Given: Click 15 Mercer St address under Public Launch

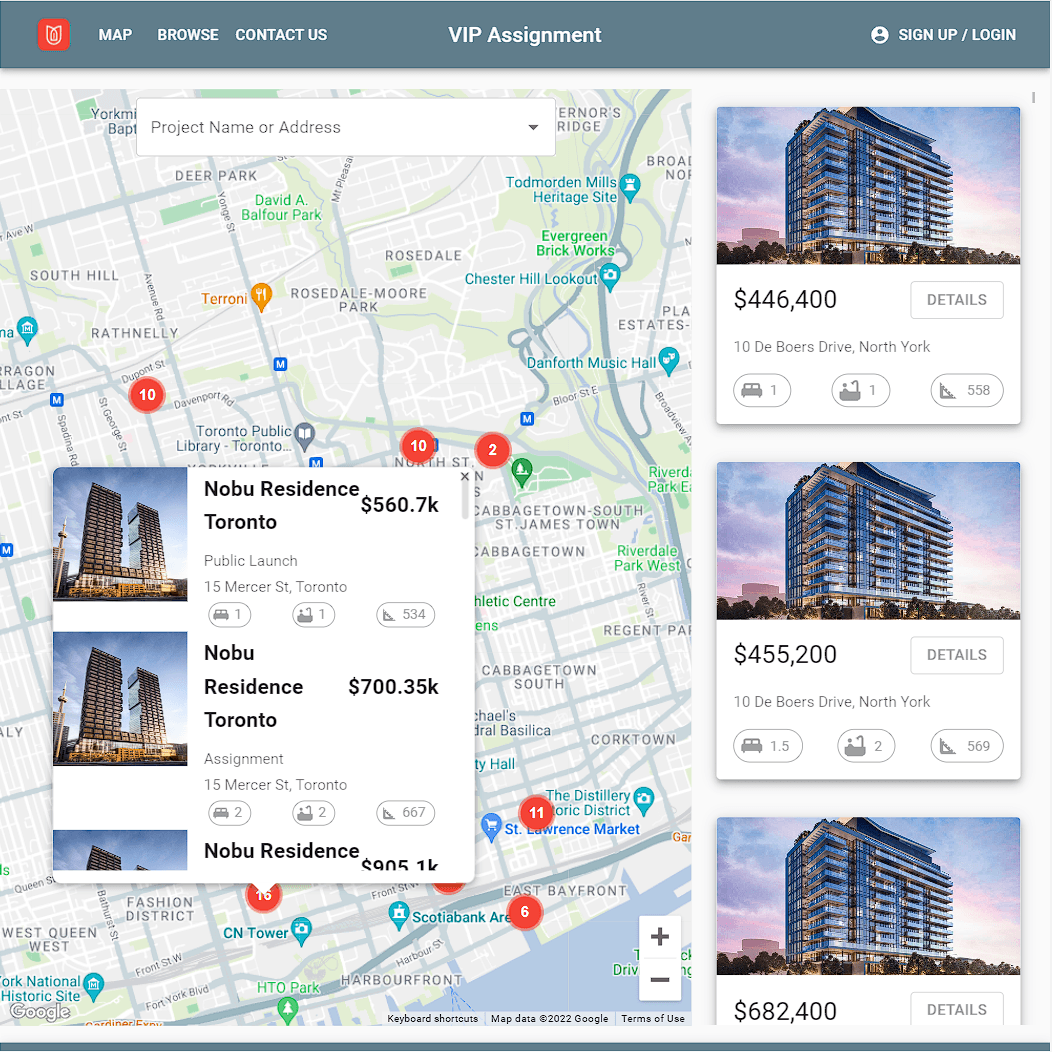Looking at the screenshot, I should (x=275, y=587).
